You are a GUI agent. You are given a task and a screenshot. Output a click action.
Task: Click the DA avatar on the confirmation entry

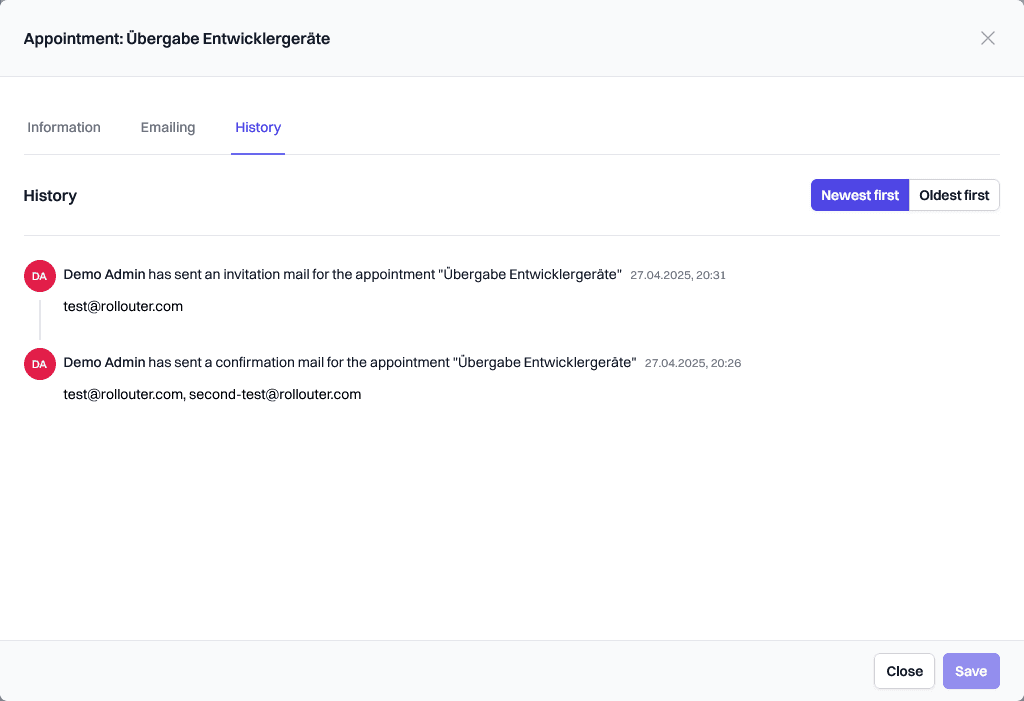coord(39,364)
